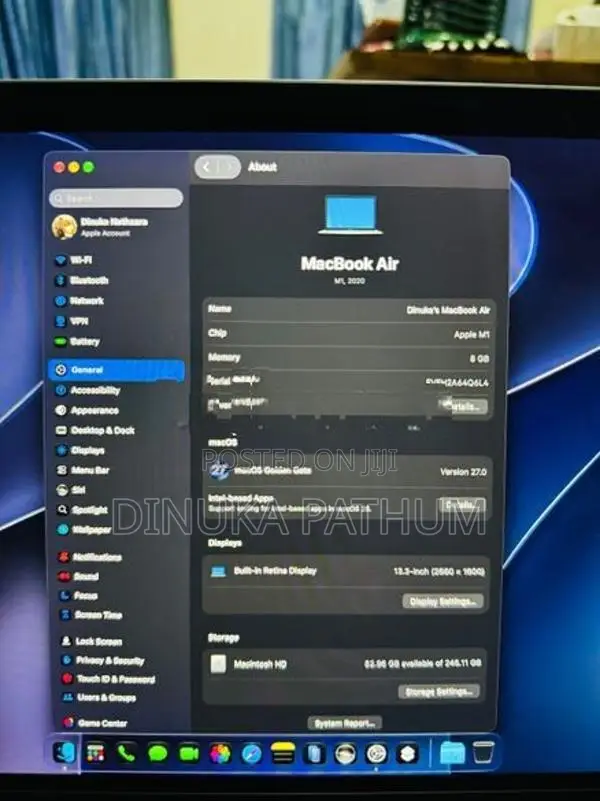Image resolution: width=600 pixels, height=801 pixels.
Task: Open Menu Bar settings
Action: [83, 470]
